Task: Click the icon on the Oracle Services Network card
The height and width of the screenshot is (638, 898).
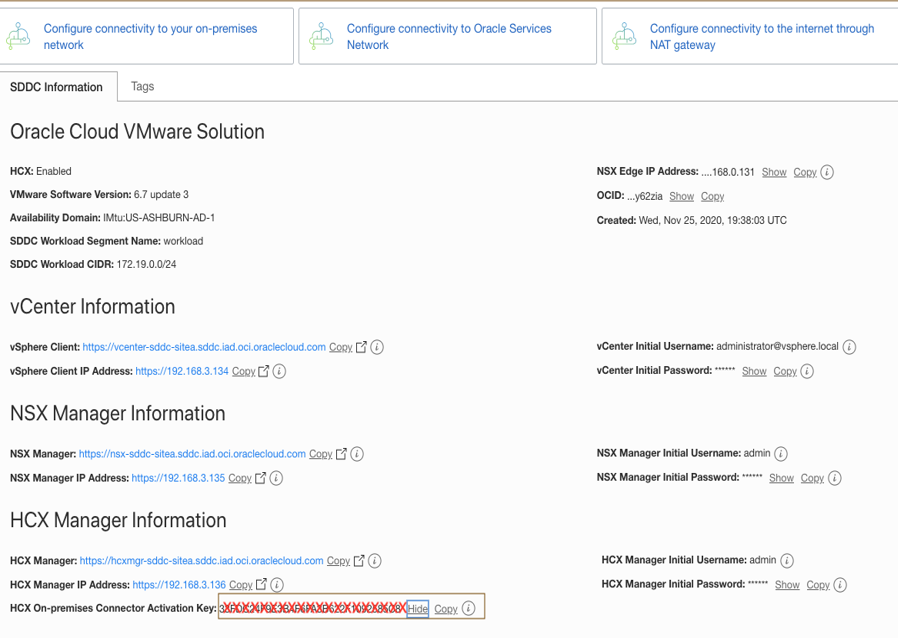Action: click(322, 36)
